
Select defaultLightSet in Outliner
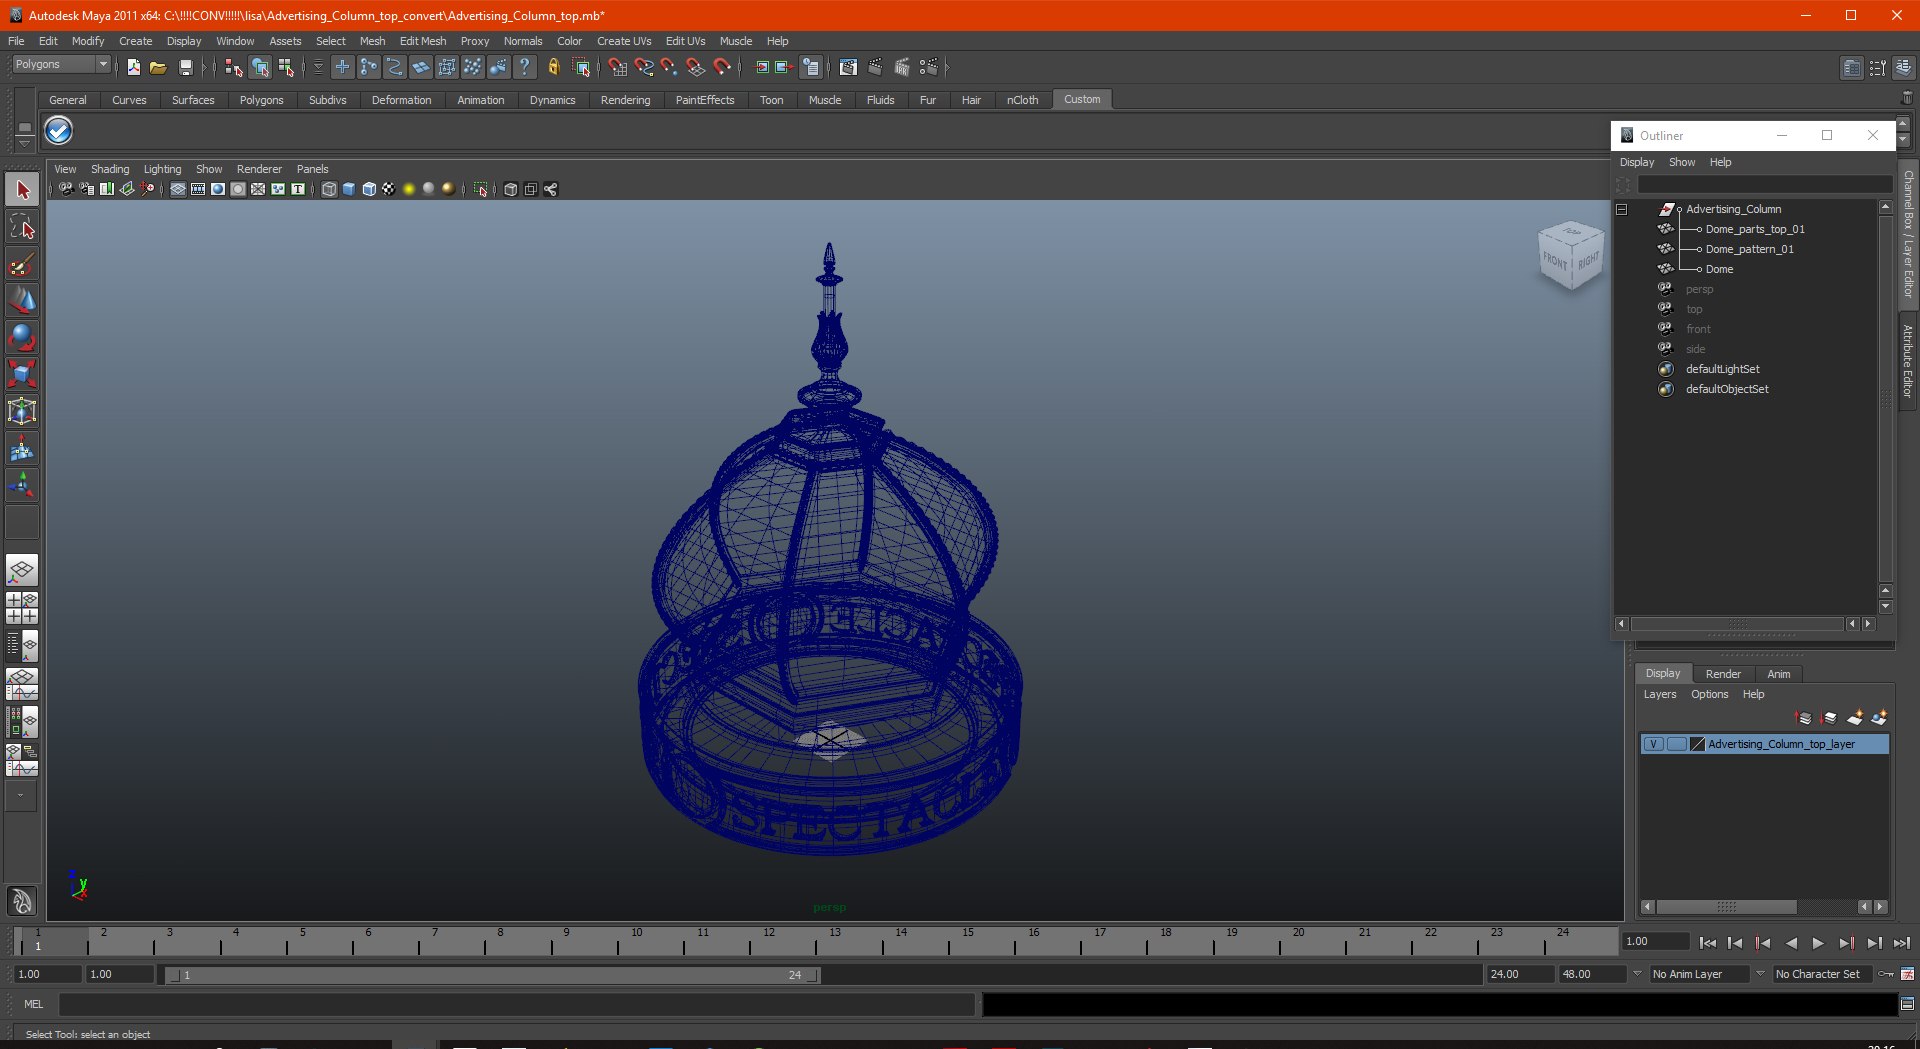[1722, 369]
